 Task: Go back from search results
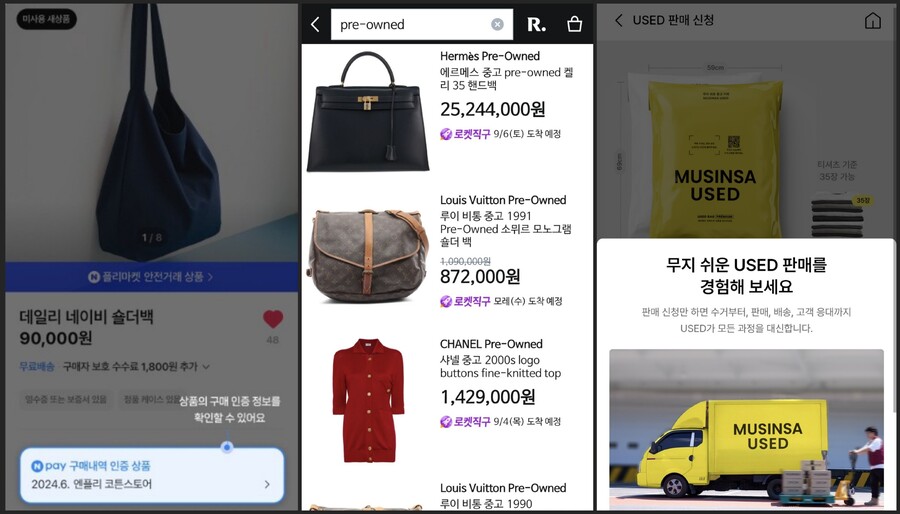315,24
